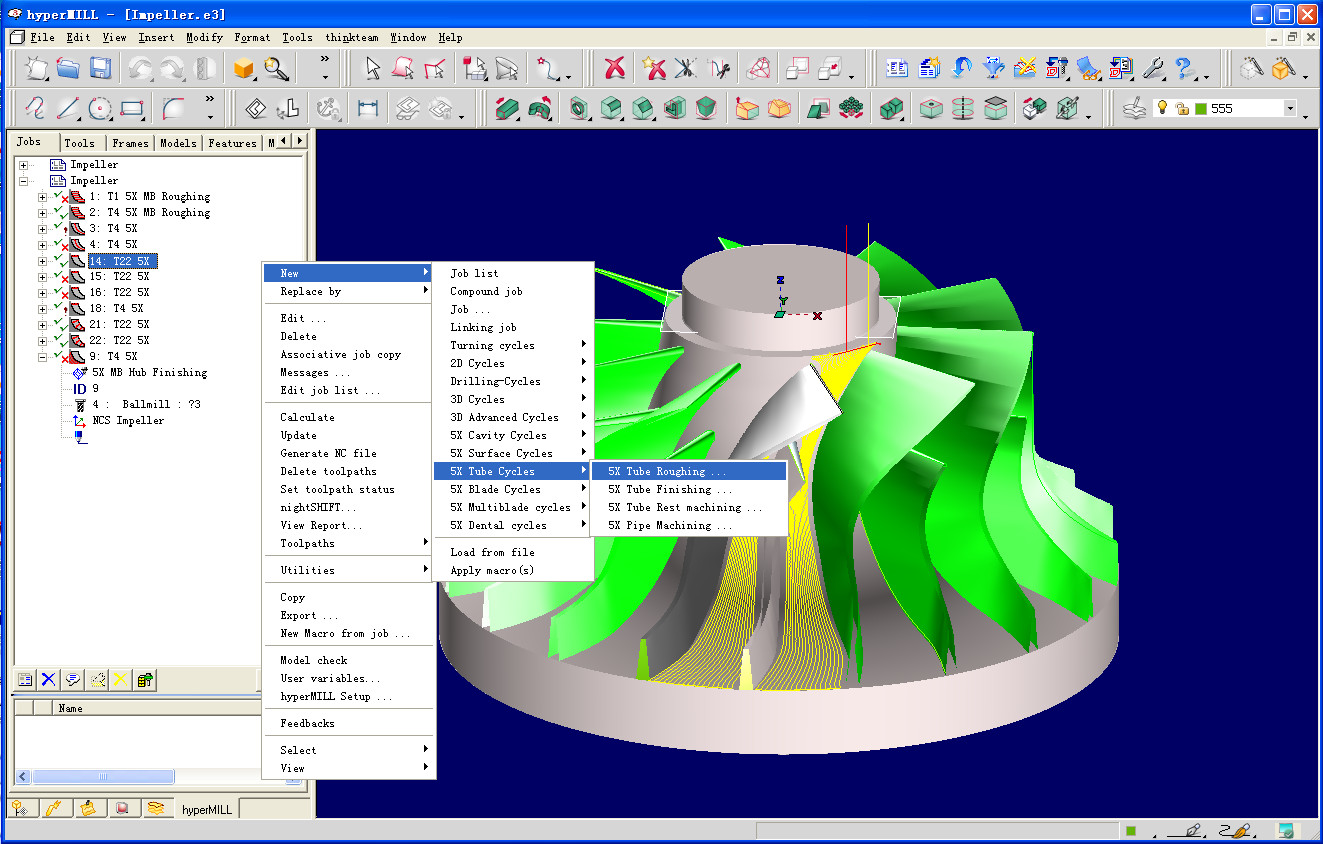Click the blue undo arrow hyperMILL icon
Image resolution: width=1323 pixels, height=844 pixels.
click(961, 68)
